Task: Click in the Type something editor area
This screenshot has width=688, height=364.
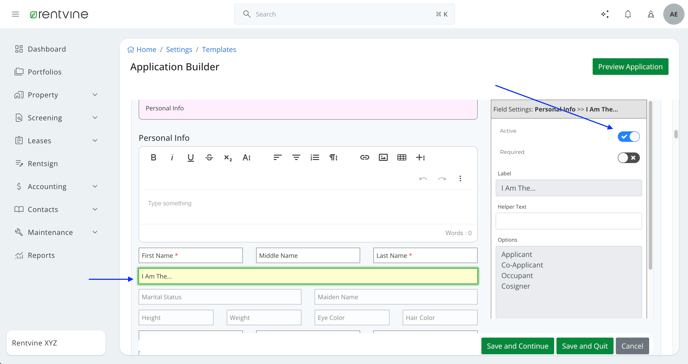Action: coord(308,207)
